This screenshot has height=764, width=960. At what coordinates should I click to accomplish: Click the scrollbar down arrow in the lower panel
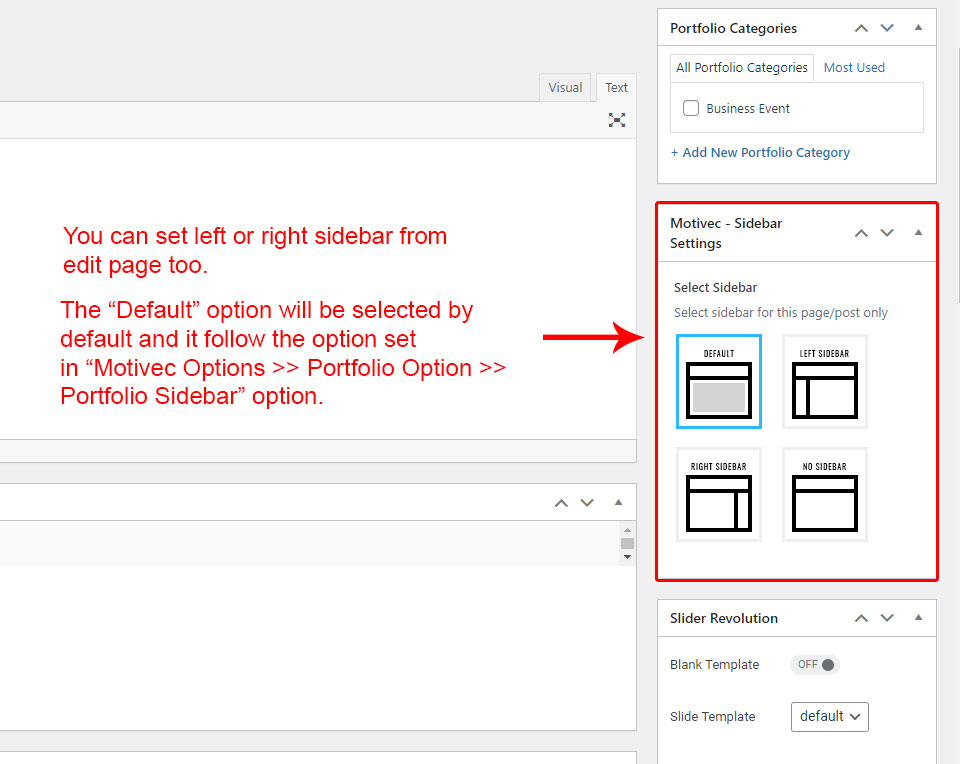[x=627, y=556]
